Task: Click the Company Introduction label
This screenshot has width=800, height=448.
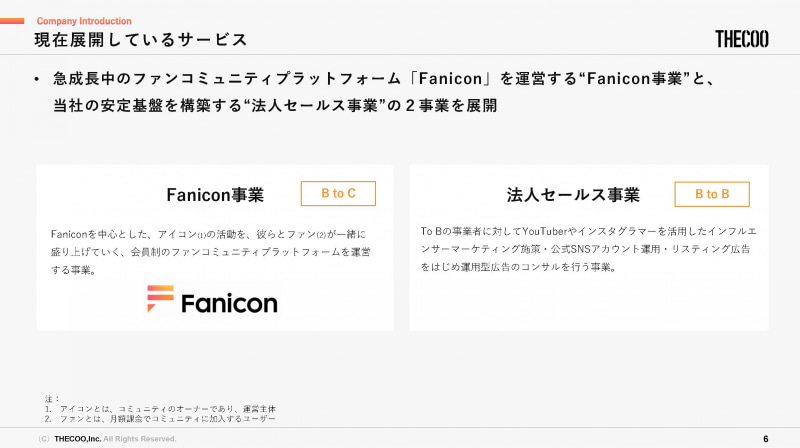Action: point(84,21)
